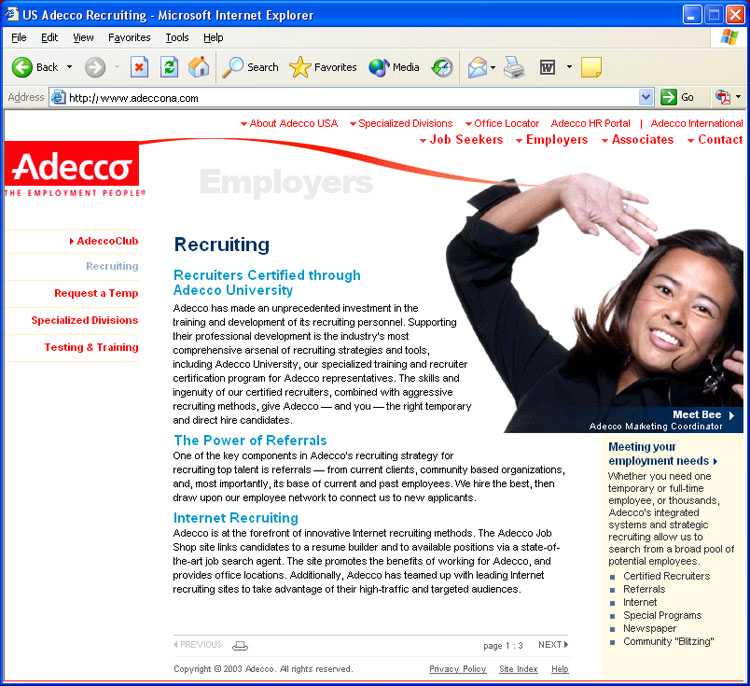Click the PREVIOUS page link
This screenshot has width=750, height=686.
197,645
